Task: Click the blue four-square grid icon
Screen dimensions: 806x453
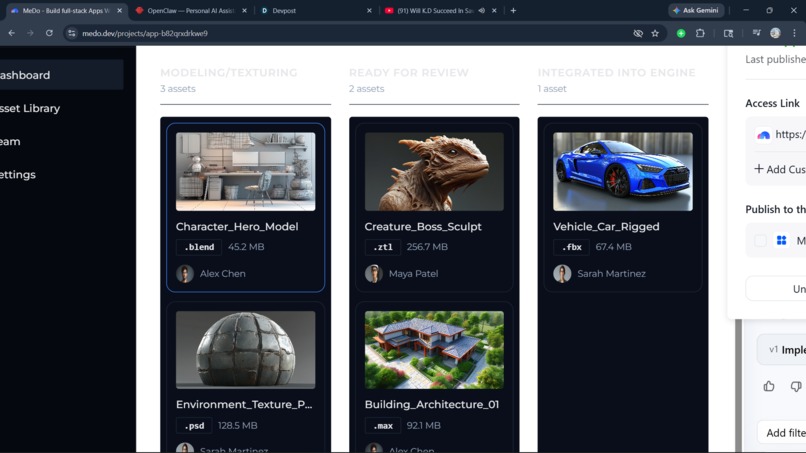Action: click(781, 241)
